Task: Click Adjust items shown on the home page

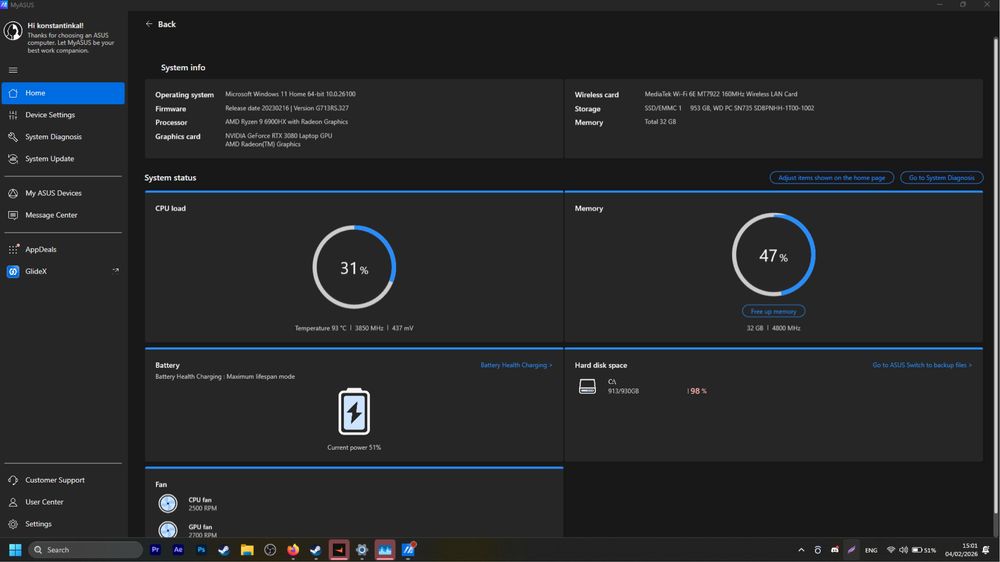Action: (x=832, y=177)
